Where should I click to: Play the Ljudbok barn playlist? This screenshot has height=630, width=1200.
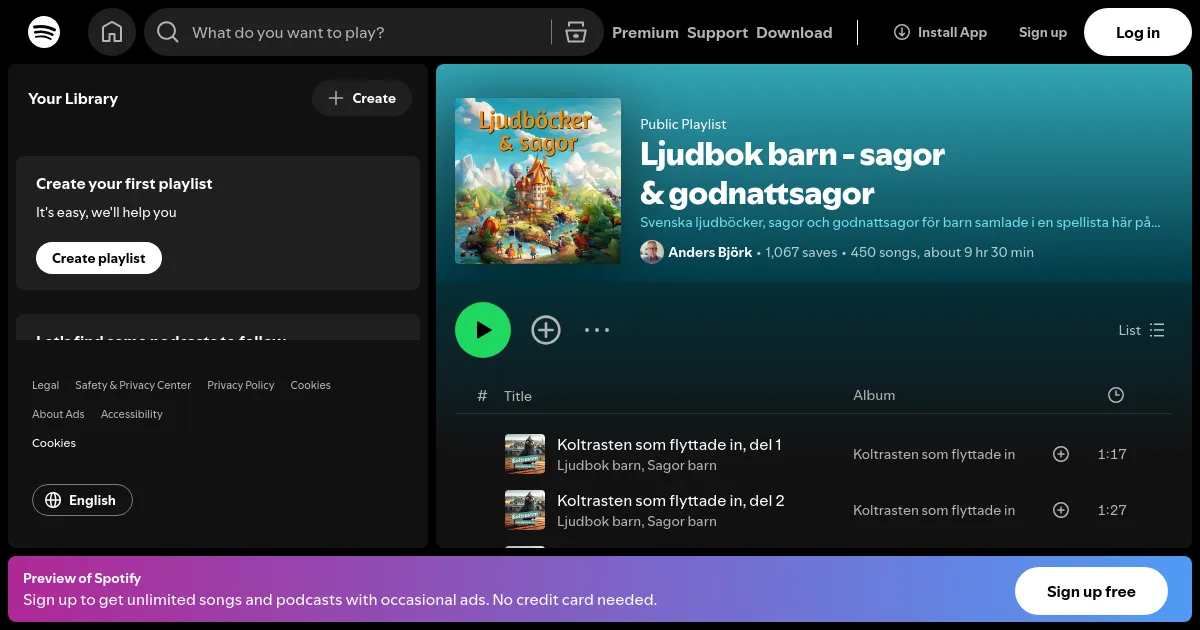pos(483,330)
